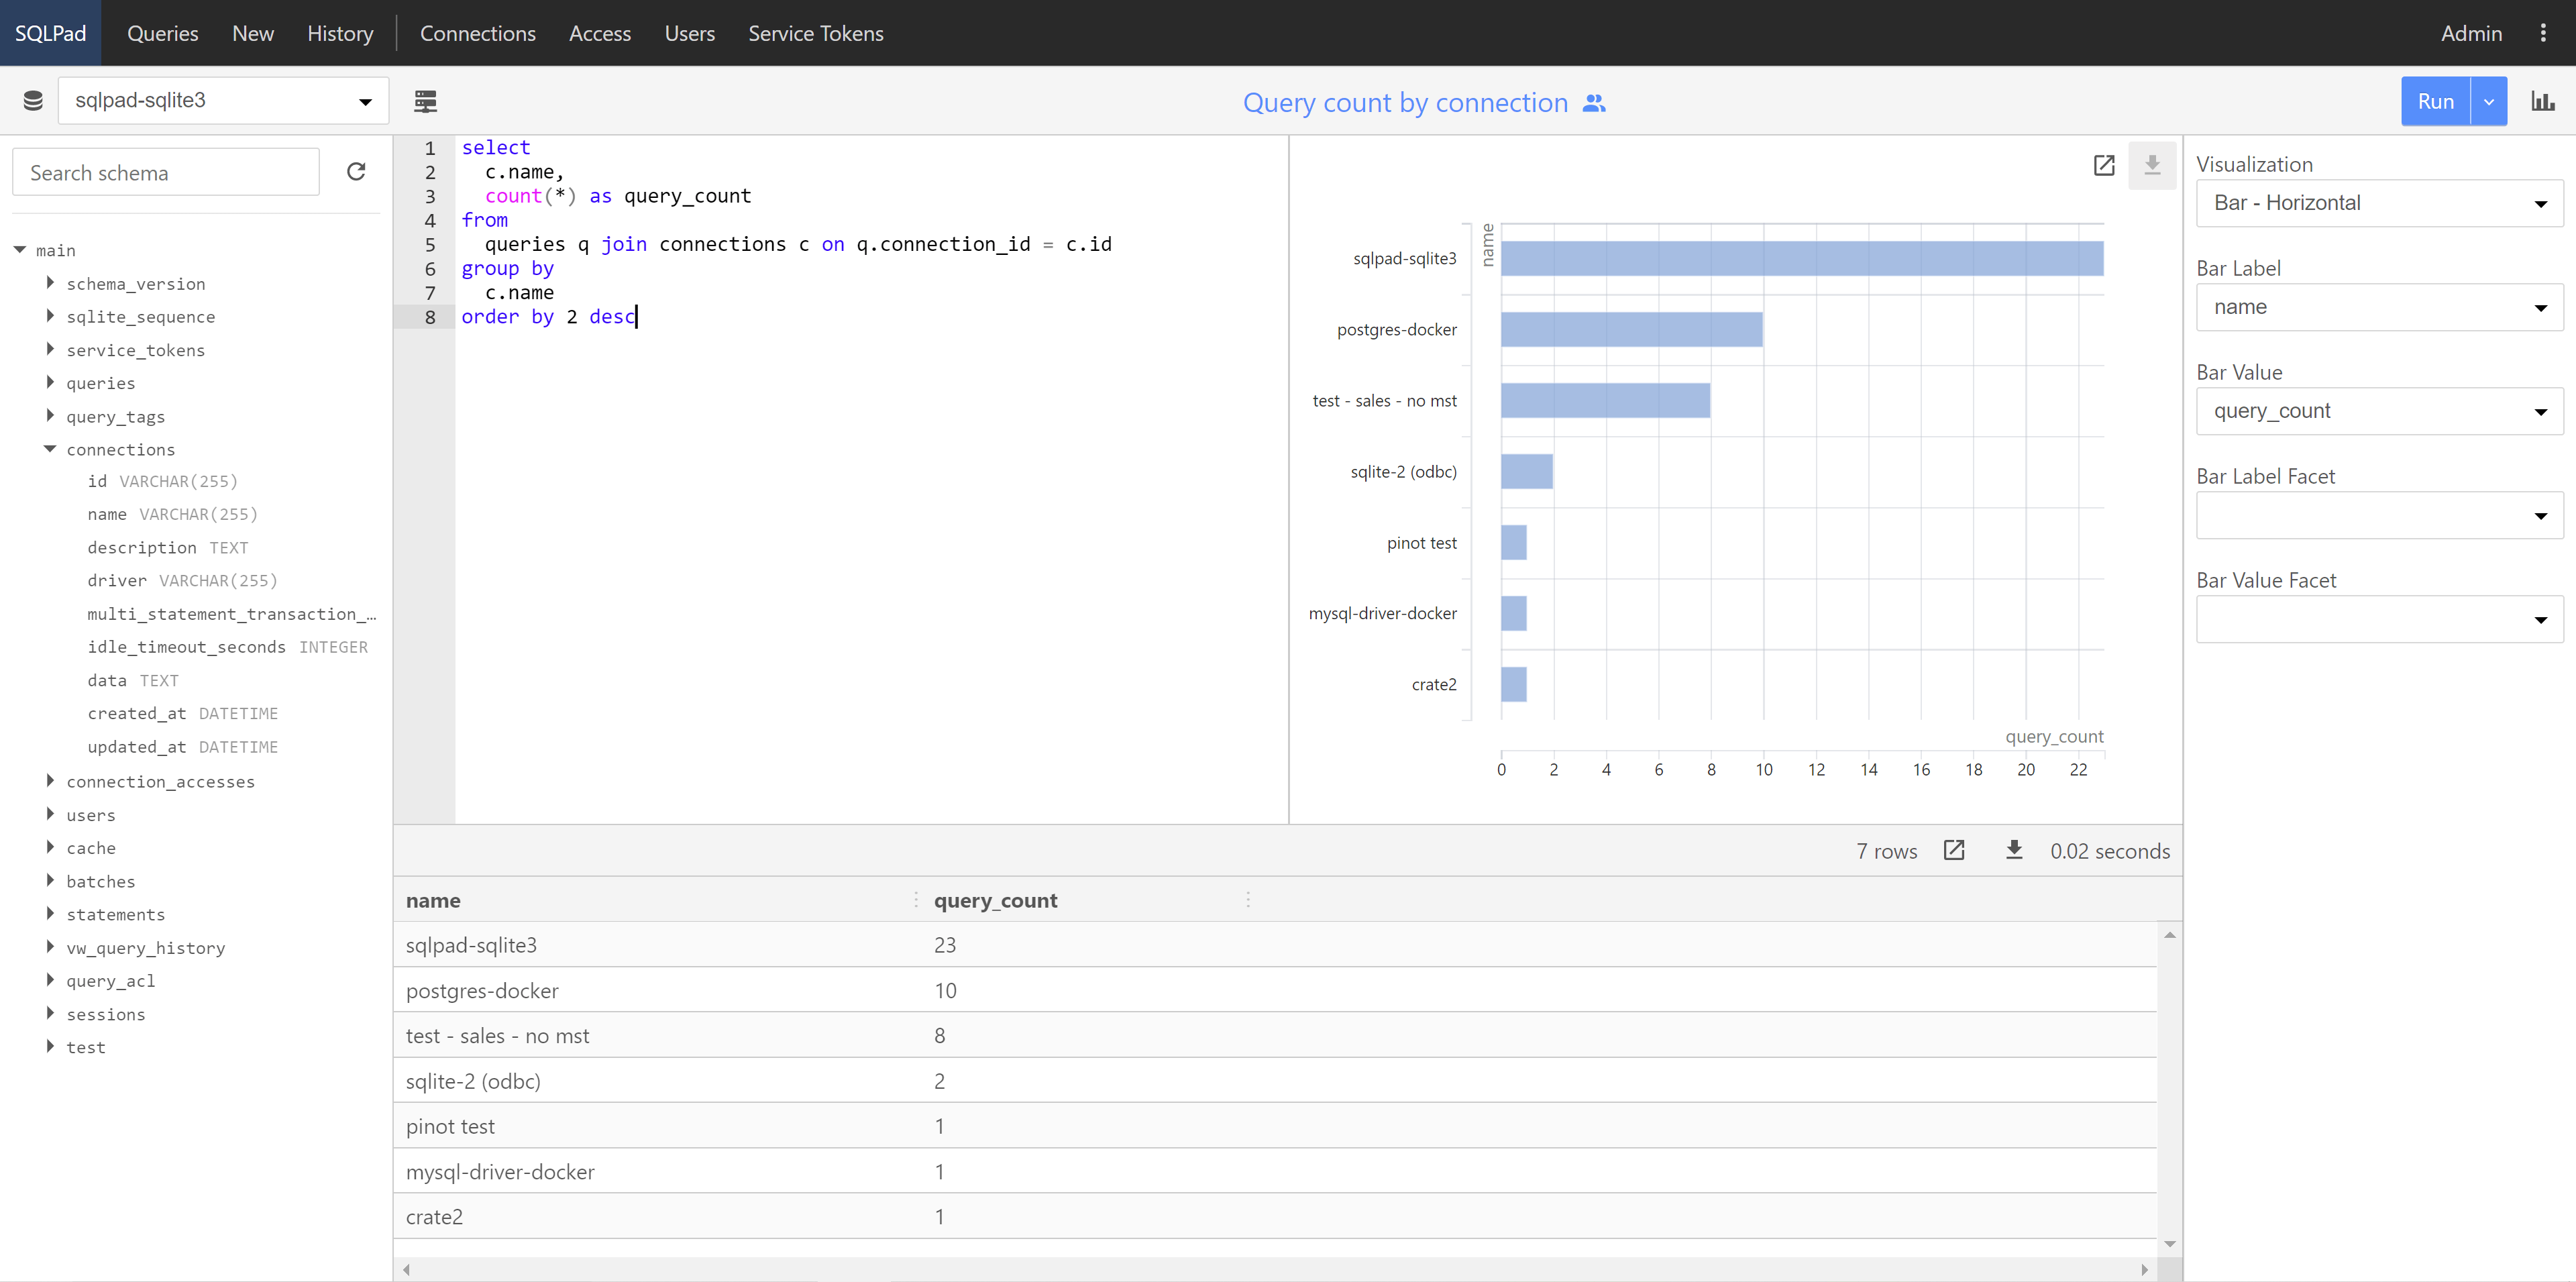Collapse the main schema tree
2576x1282 pixels.
[x=20, y=249]
